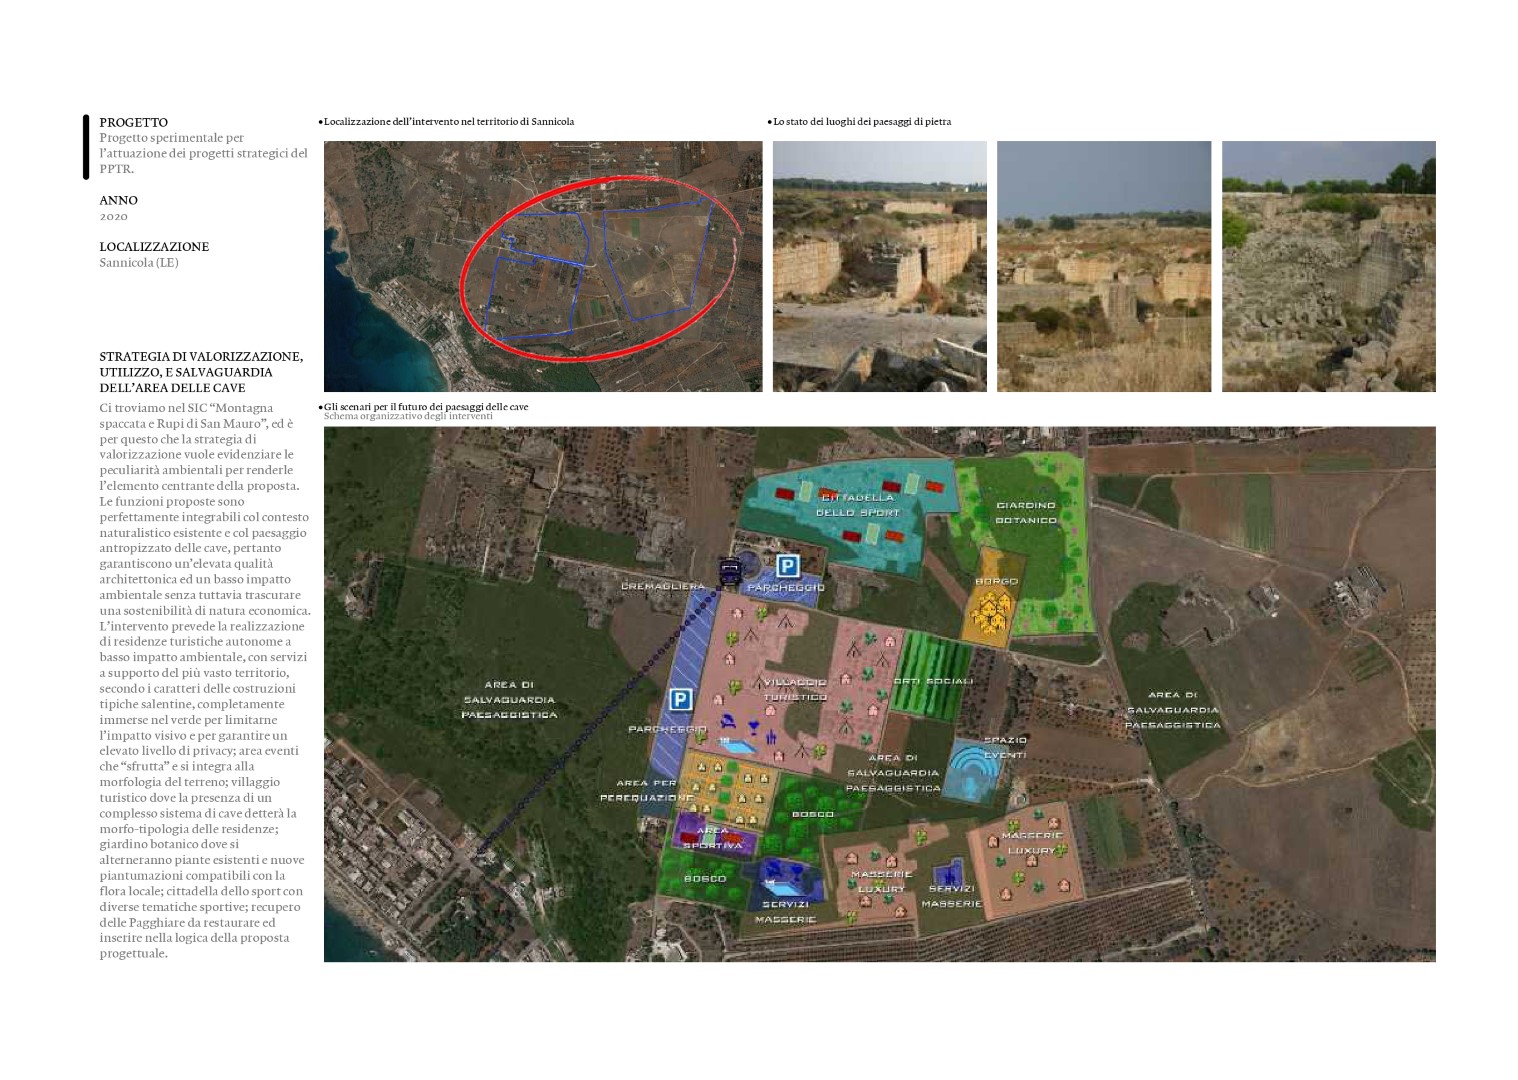Click the ORTI SOCIALI label
The image size is (1518, 1080).
[933, 681]
